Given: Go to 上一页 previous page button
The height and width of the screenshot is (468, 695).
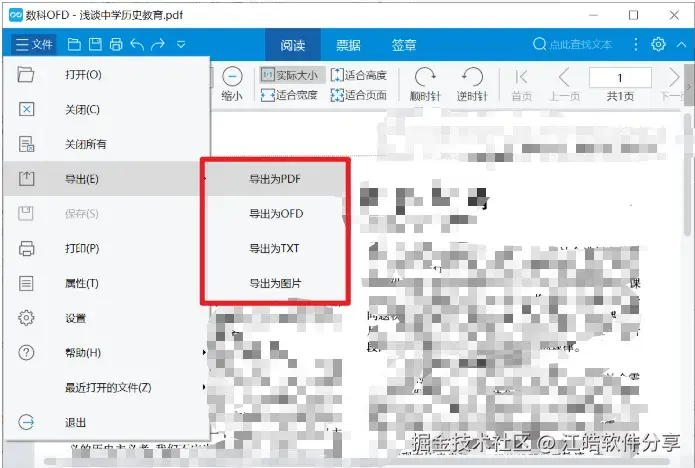Looking at the screenshot, I should [x=564, y=85].
